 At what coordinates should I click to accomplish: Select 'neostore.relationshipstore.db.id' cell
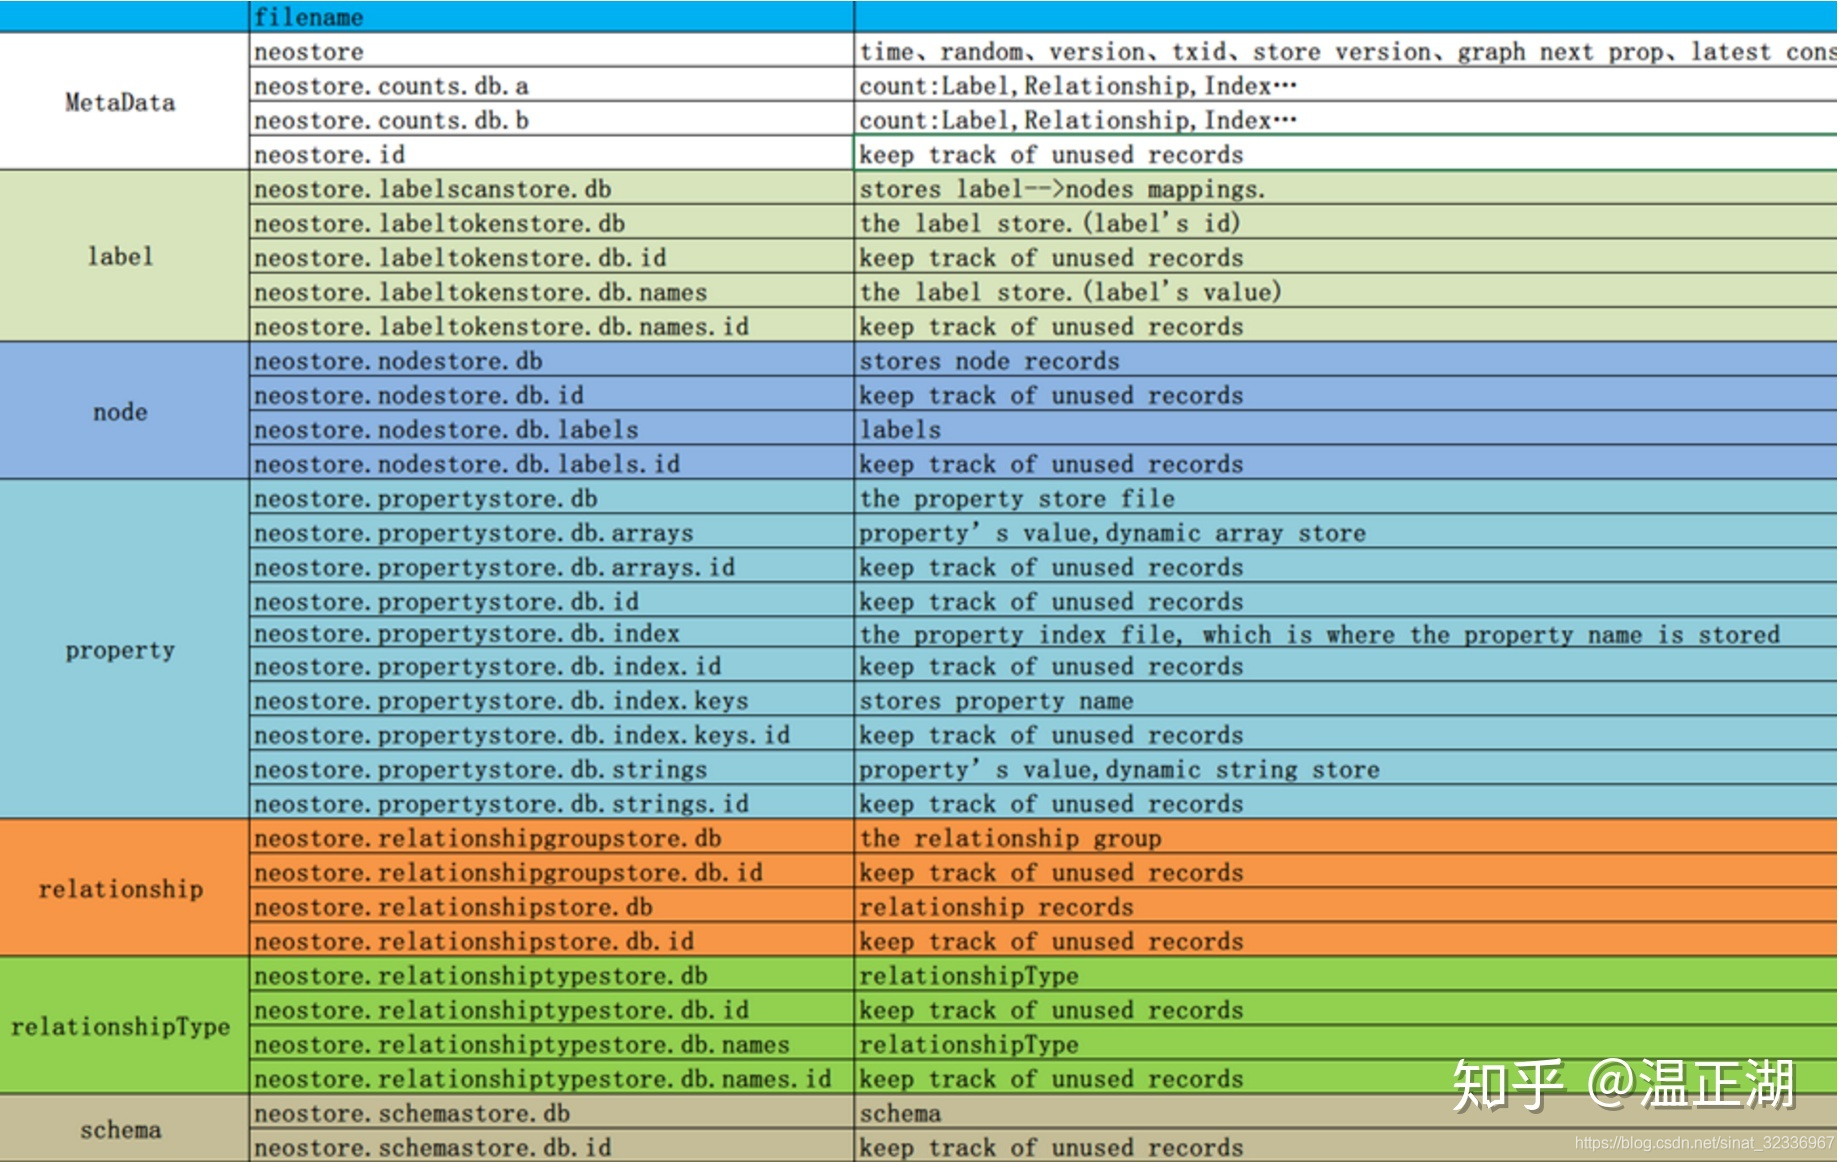click(x=551, y=940)
